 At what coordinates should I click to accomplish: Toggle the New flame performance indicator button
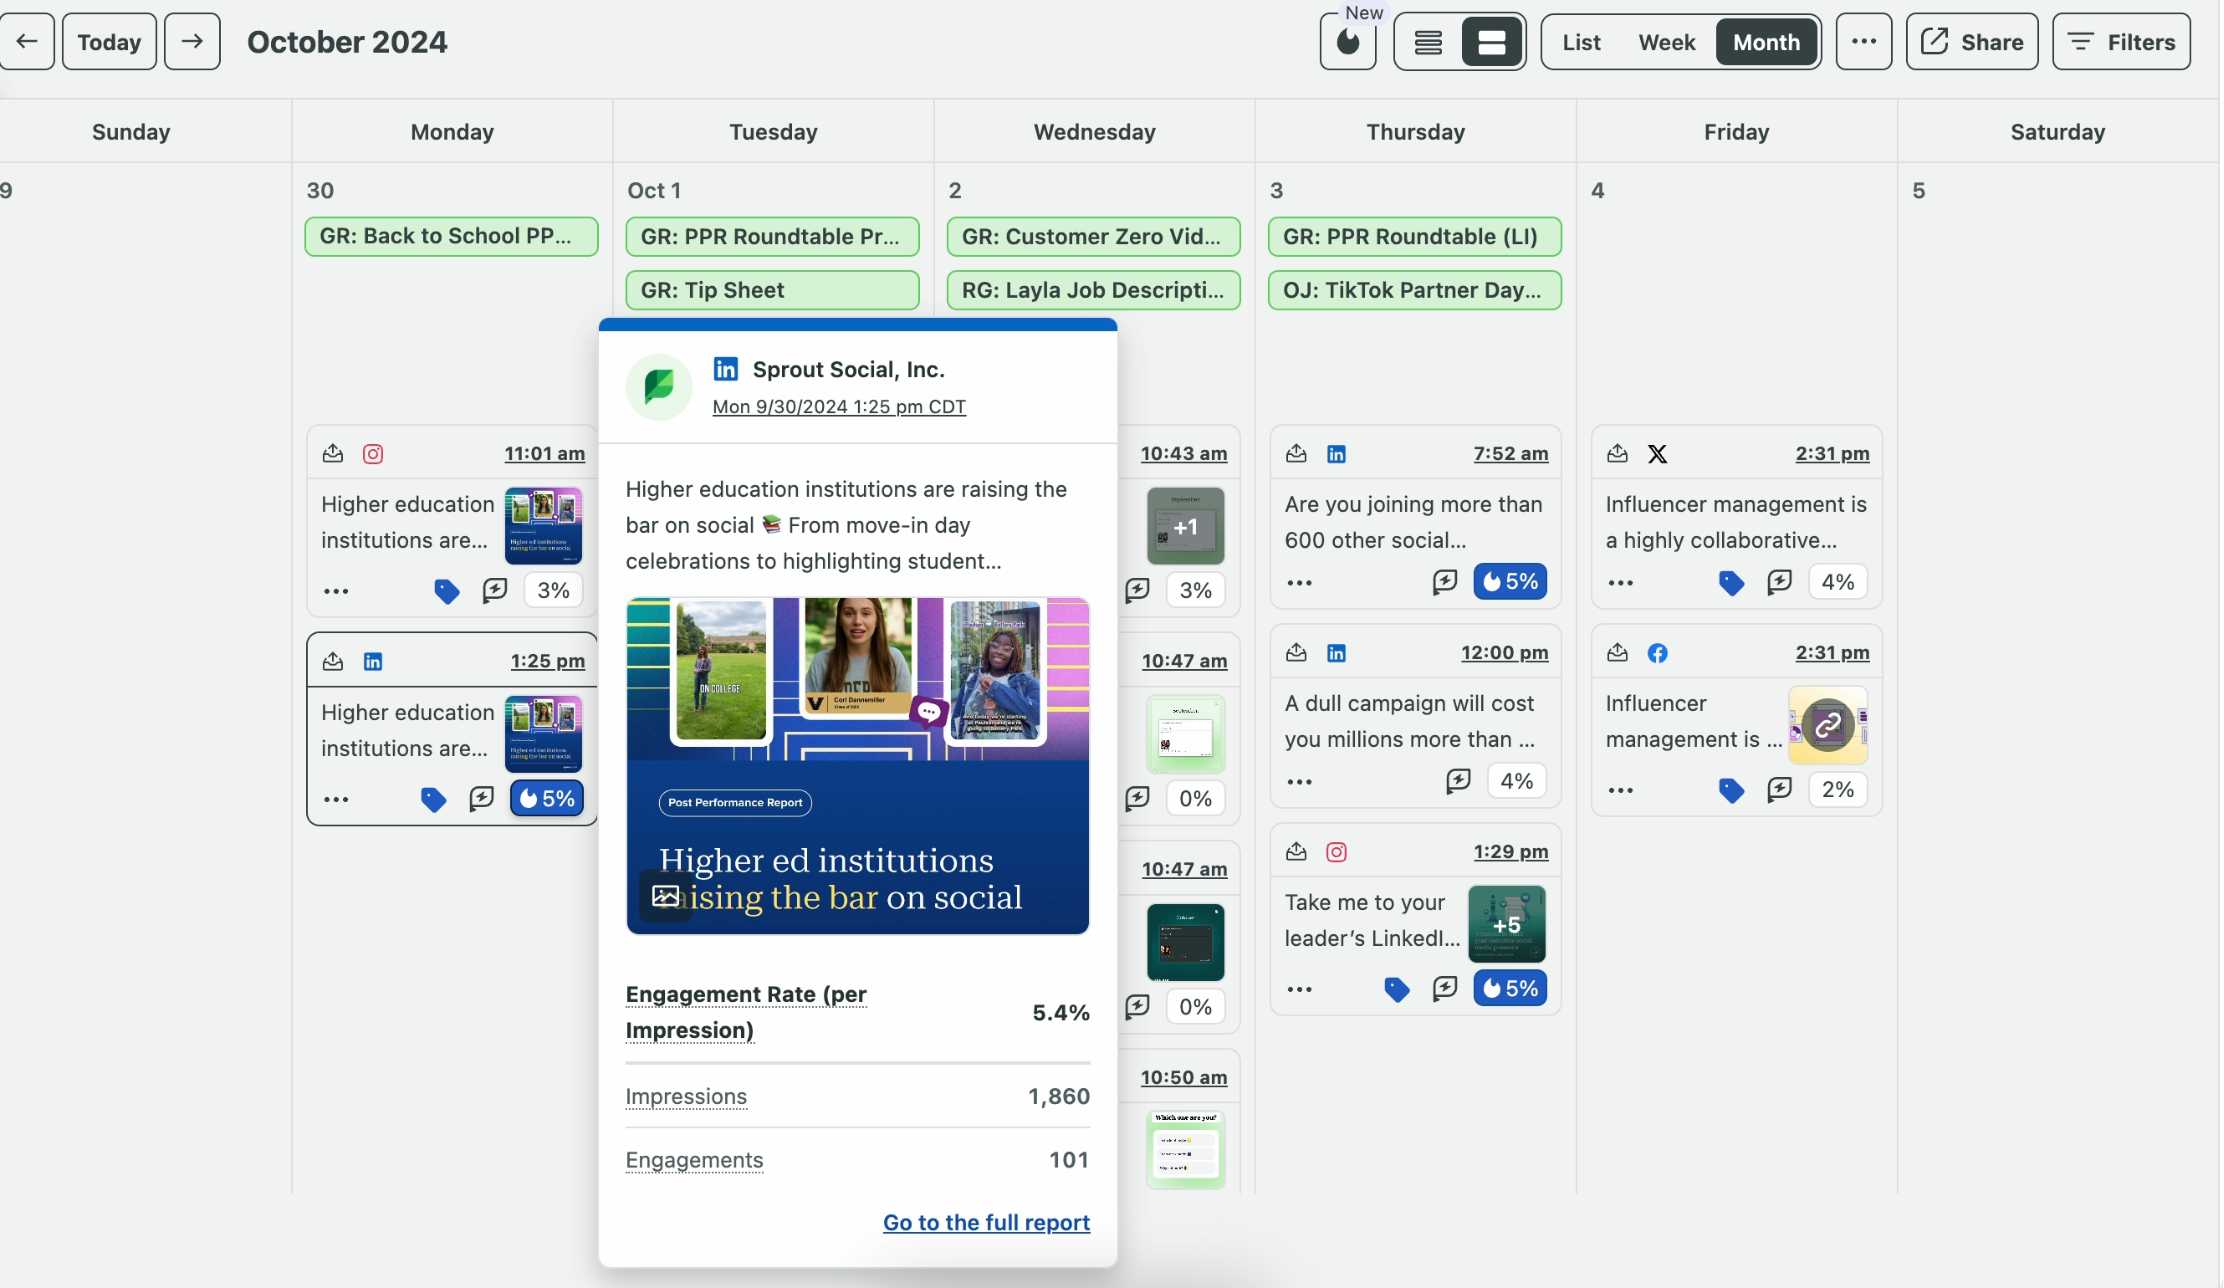[x=1348, y=42]
